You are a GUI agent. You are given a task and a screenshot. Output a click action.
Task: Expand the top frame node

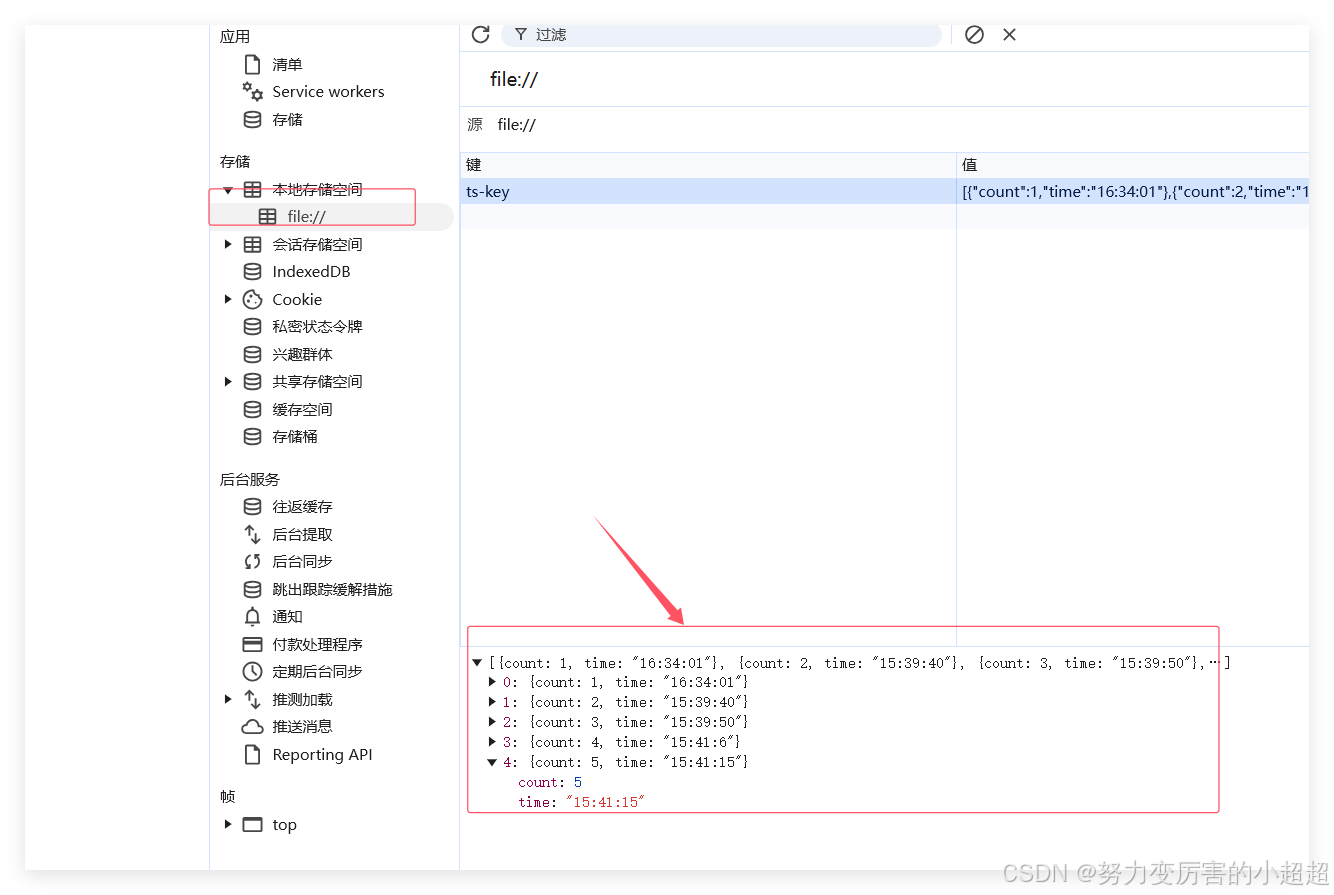[x=228, y=825]
